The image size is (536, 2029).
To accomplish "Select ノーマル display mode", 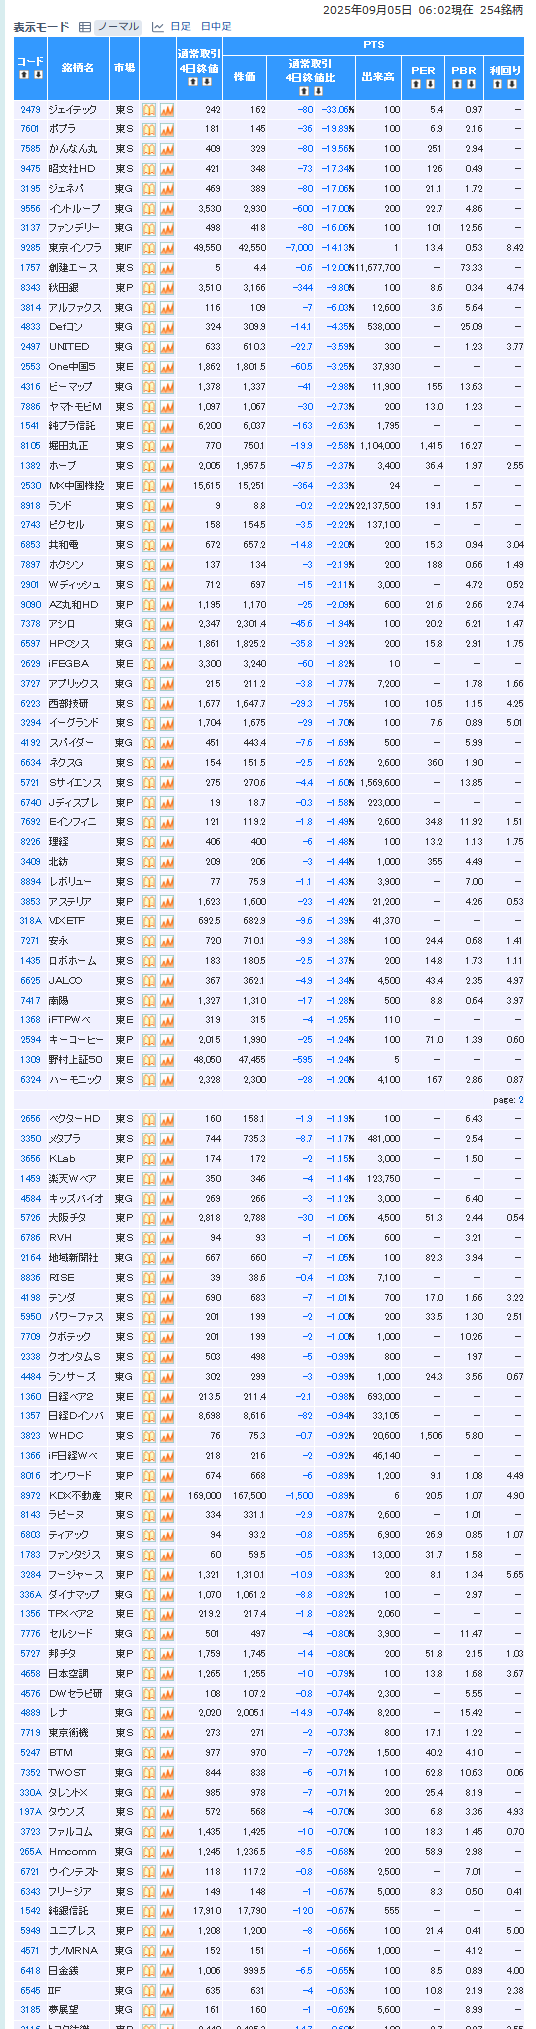I will pos(117,27).
